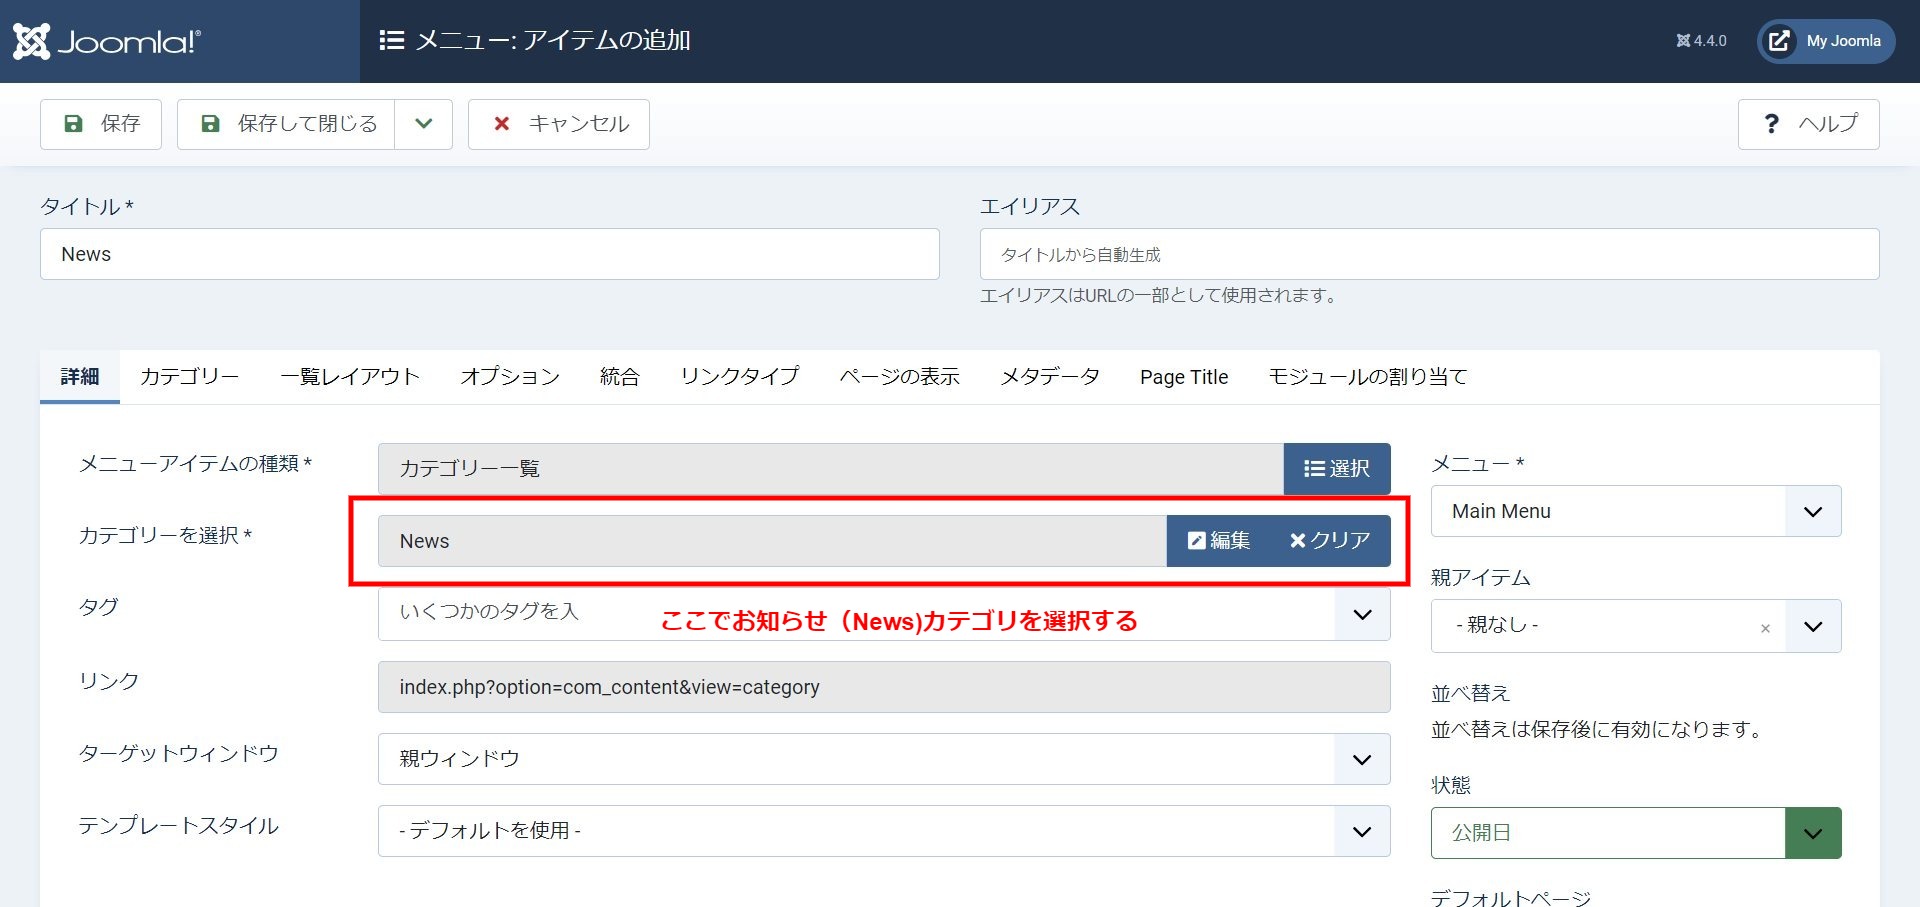Switch to the オプション tab
The width and height of the screenshot is (1920, 907).
(x=510, y=377)
